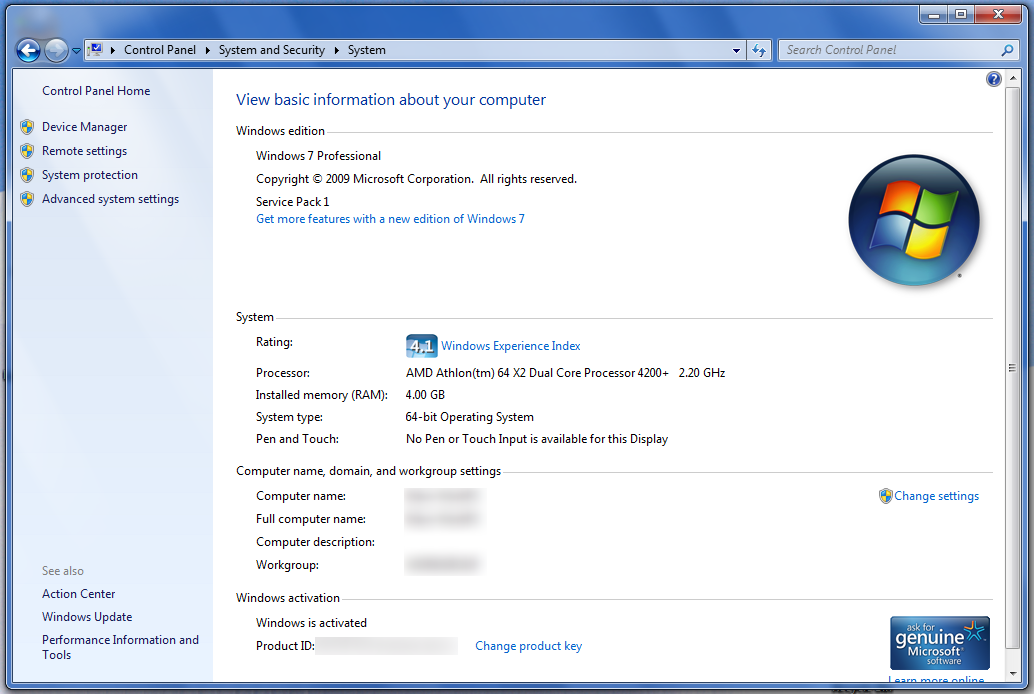Click the computer icon in address bar

96,49
